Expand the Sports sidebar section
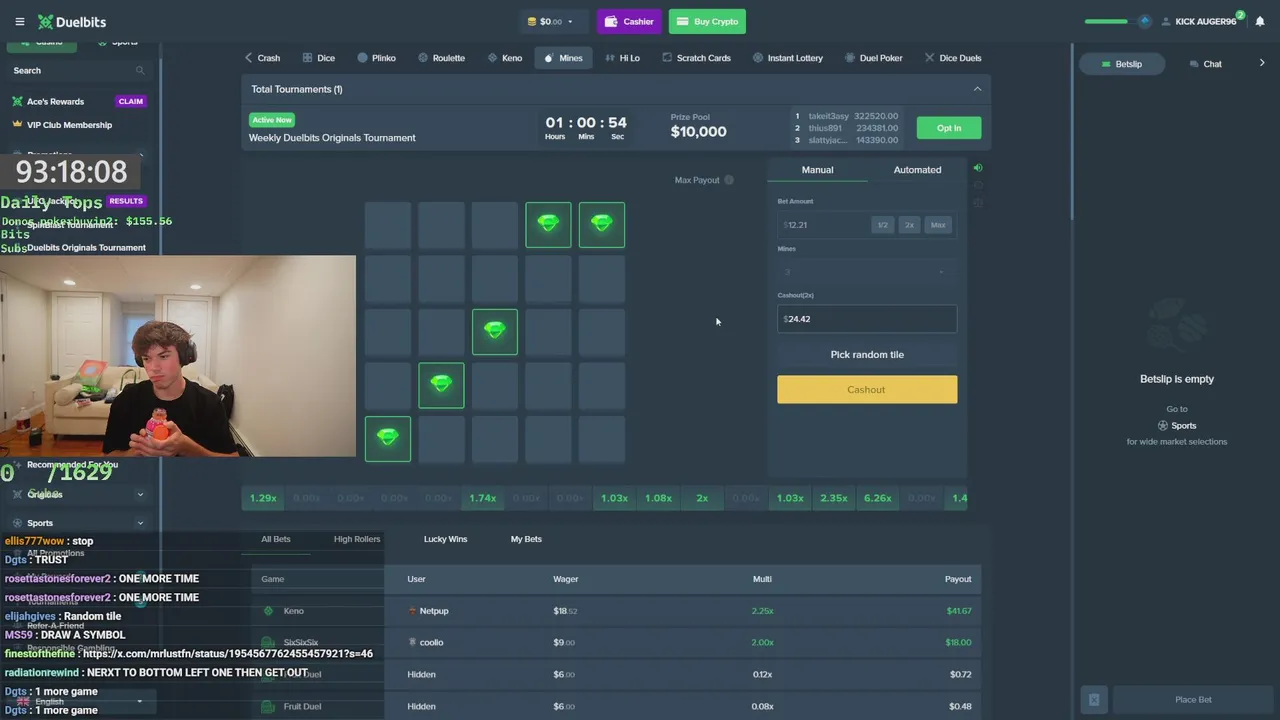 point(140,523)
